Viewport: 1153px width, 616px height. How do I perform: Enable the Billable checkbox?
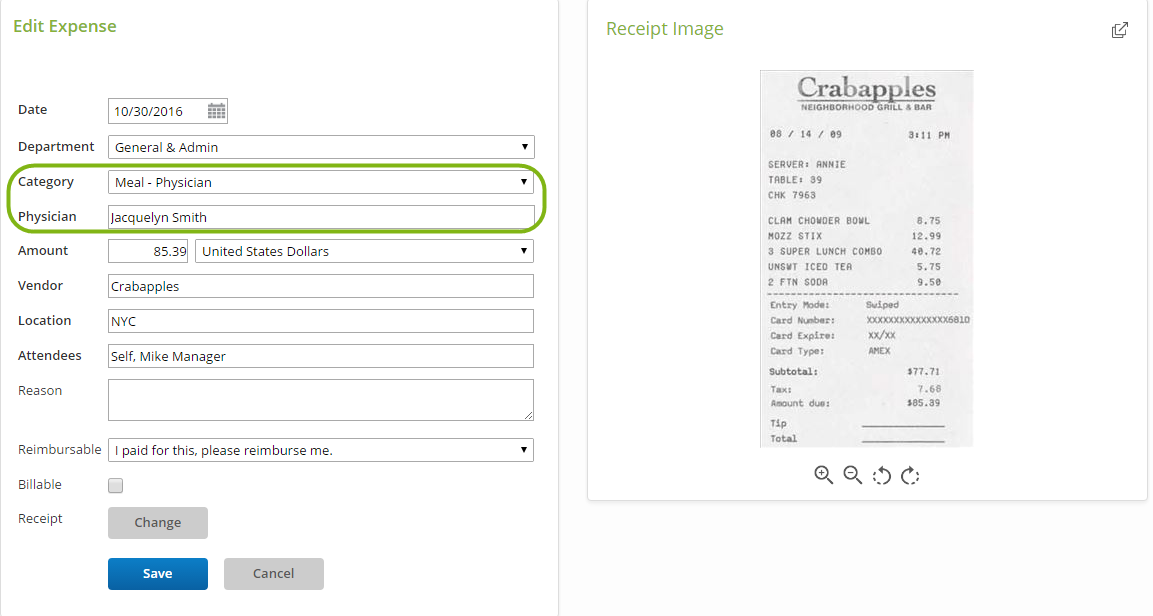click(x=115, y=485)
